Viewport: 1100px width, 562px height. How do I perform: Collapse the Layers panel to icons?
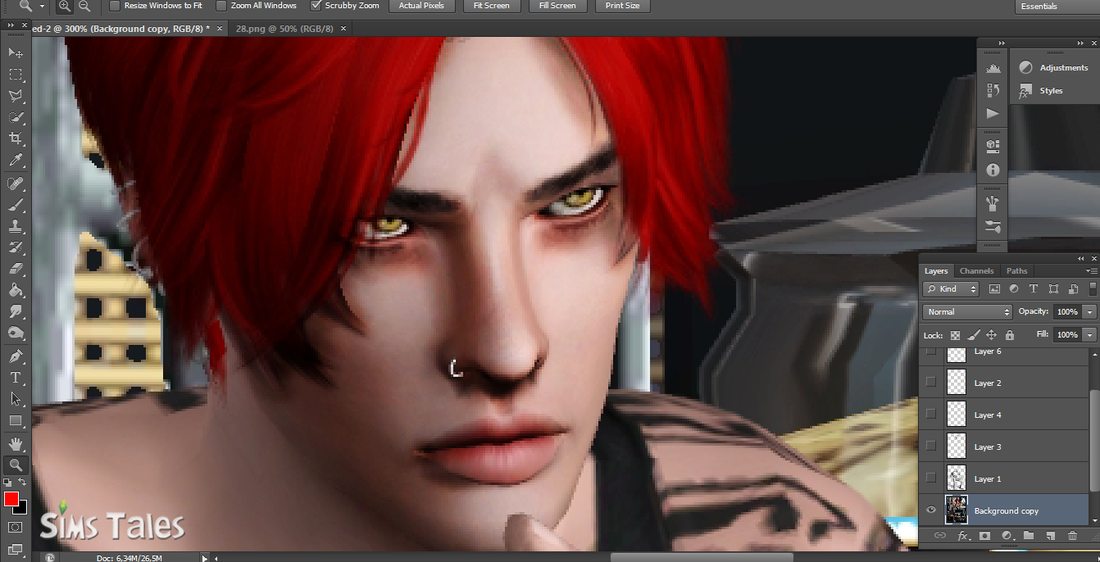(1081, 259)
